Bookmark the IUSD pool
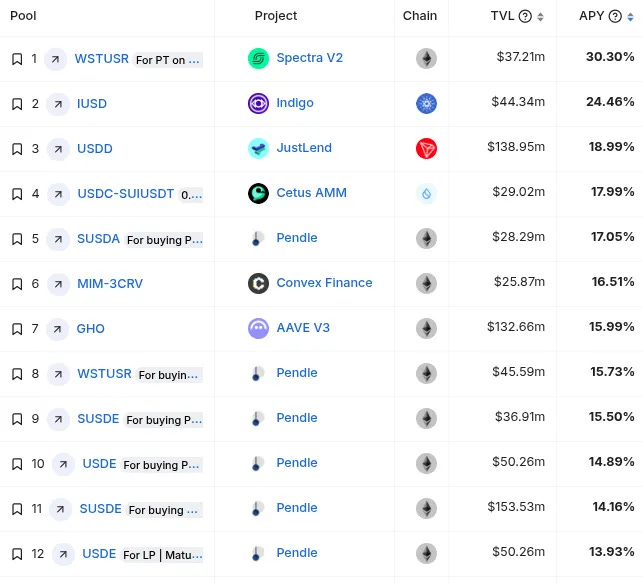The width and height of the screenshot is (643, 584). [x=17, y=104]
